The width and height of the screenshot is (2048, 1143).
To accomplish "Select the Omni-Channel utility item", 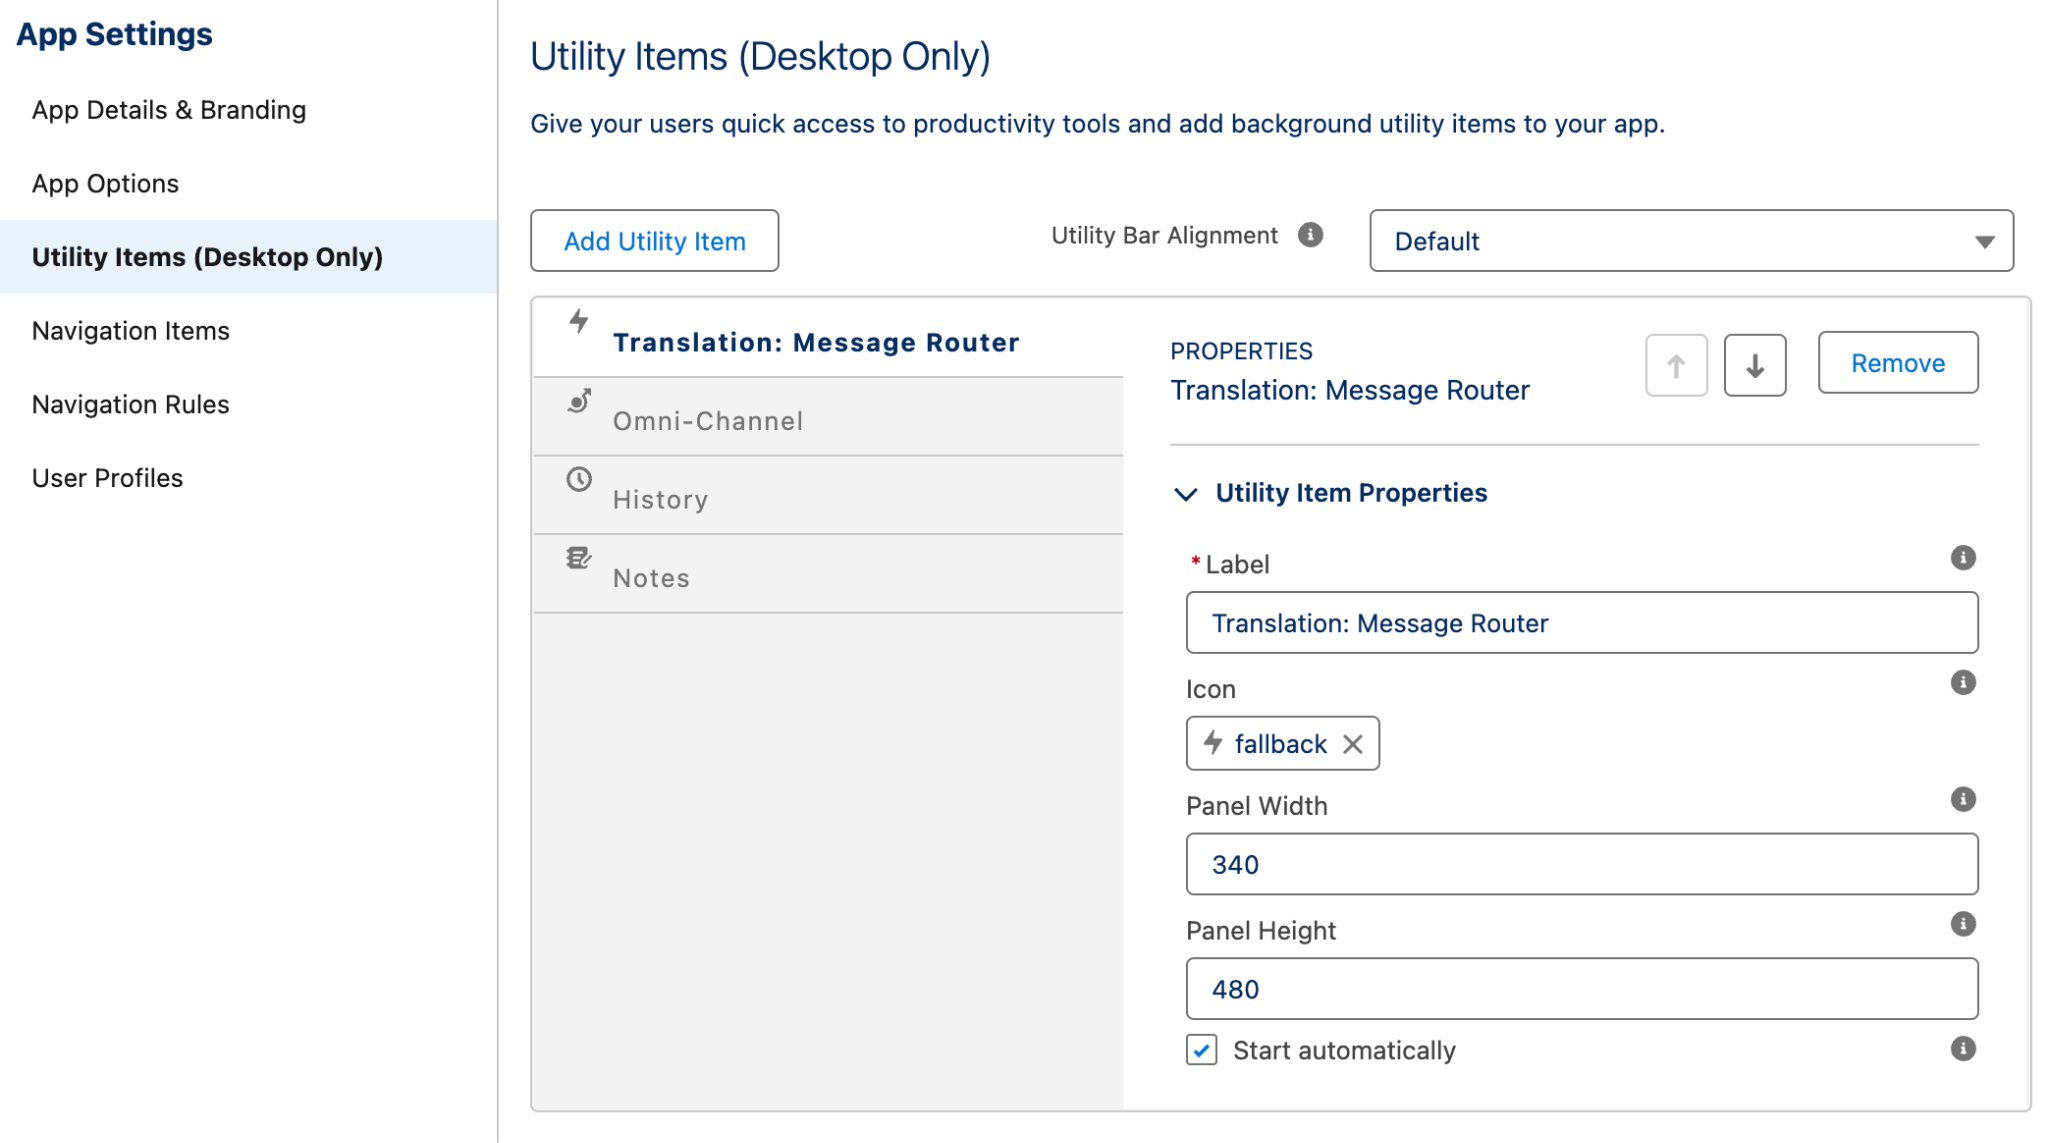I will point(708,420).
